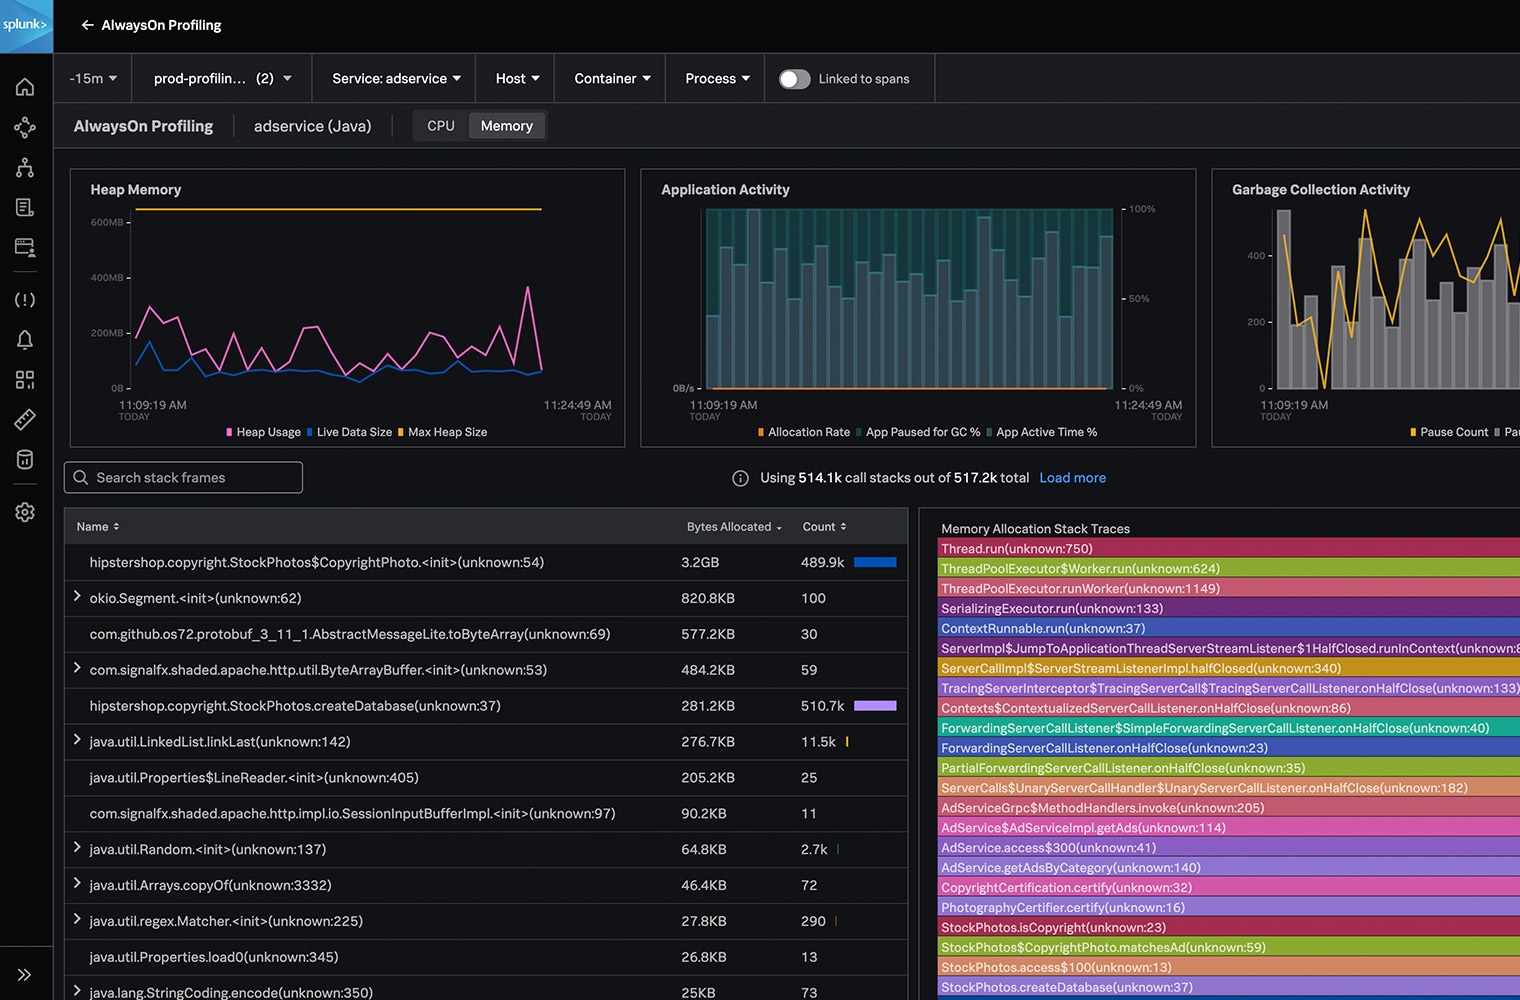The height and width of the screenshot is (1000, 1520).
Task: Expand the java.util.Arrays.copyOf row
Action: click(77, 884)
